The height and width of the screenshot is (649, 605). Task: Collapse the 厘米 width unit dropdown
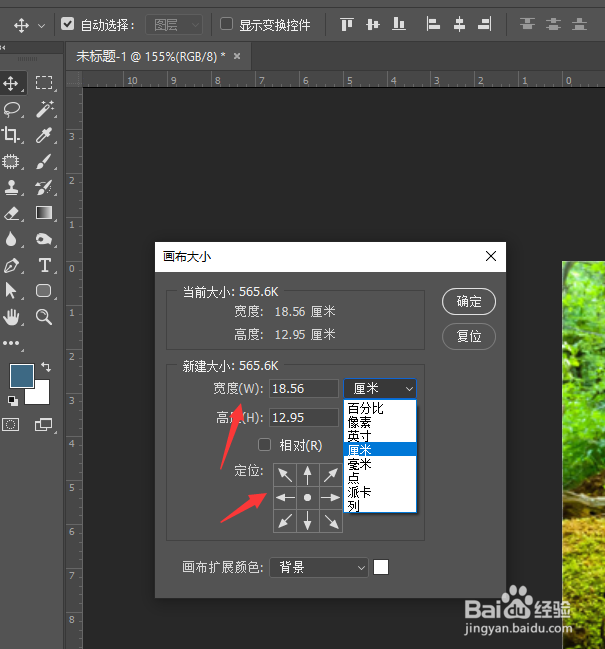click(380, 389)
